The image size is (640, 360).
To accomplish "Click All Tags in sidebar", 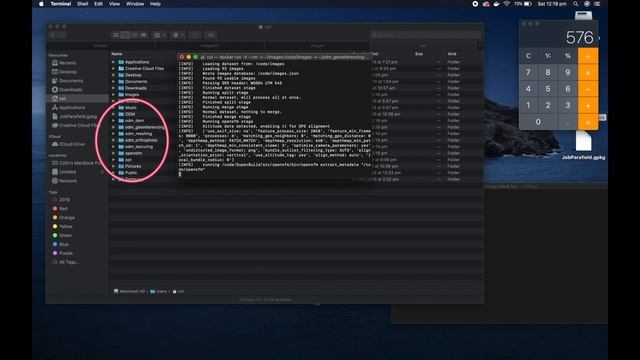I will pos(66,262).
